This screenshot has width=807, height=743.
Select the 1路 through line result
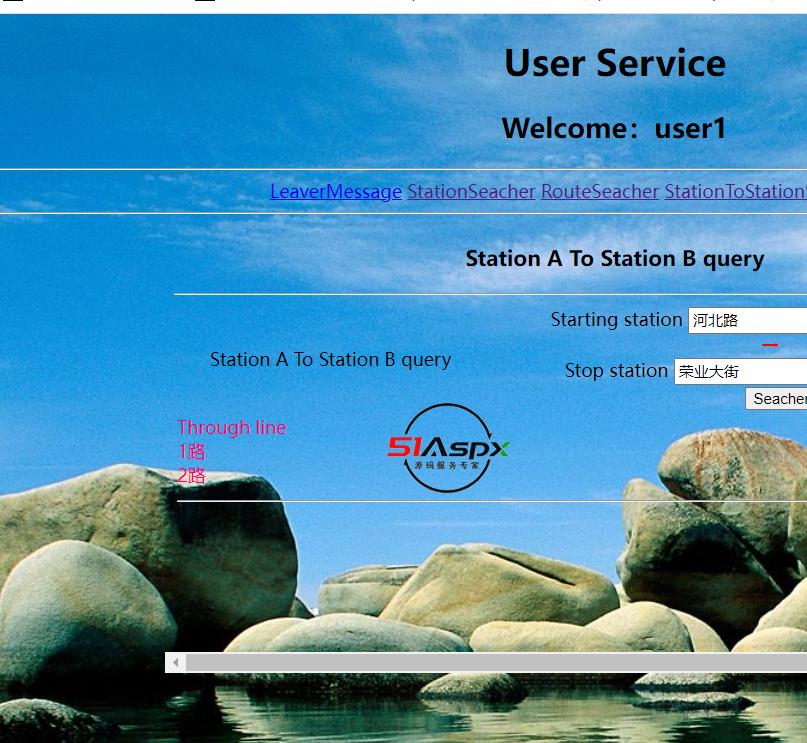point(191,452)
